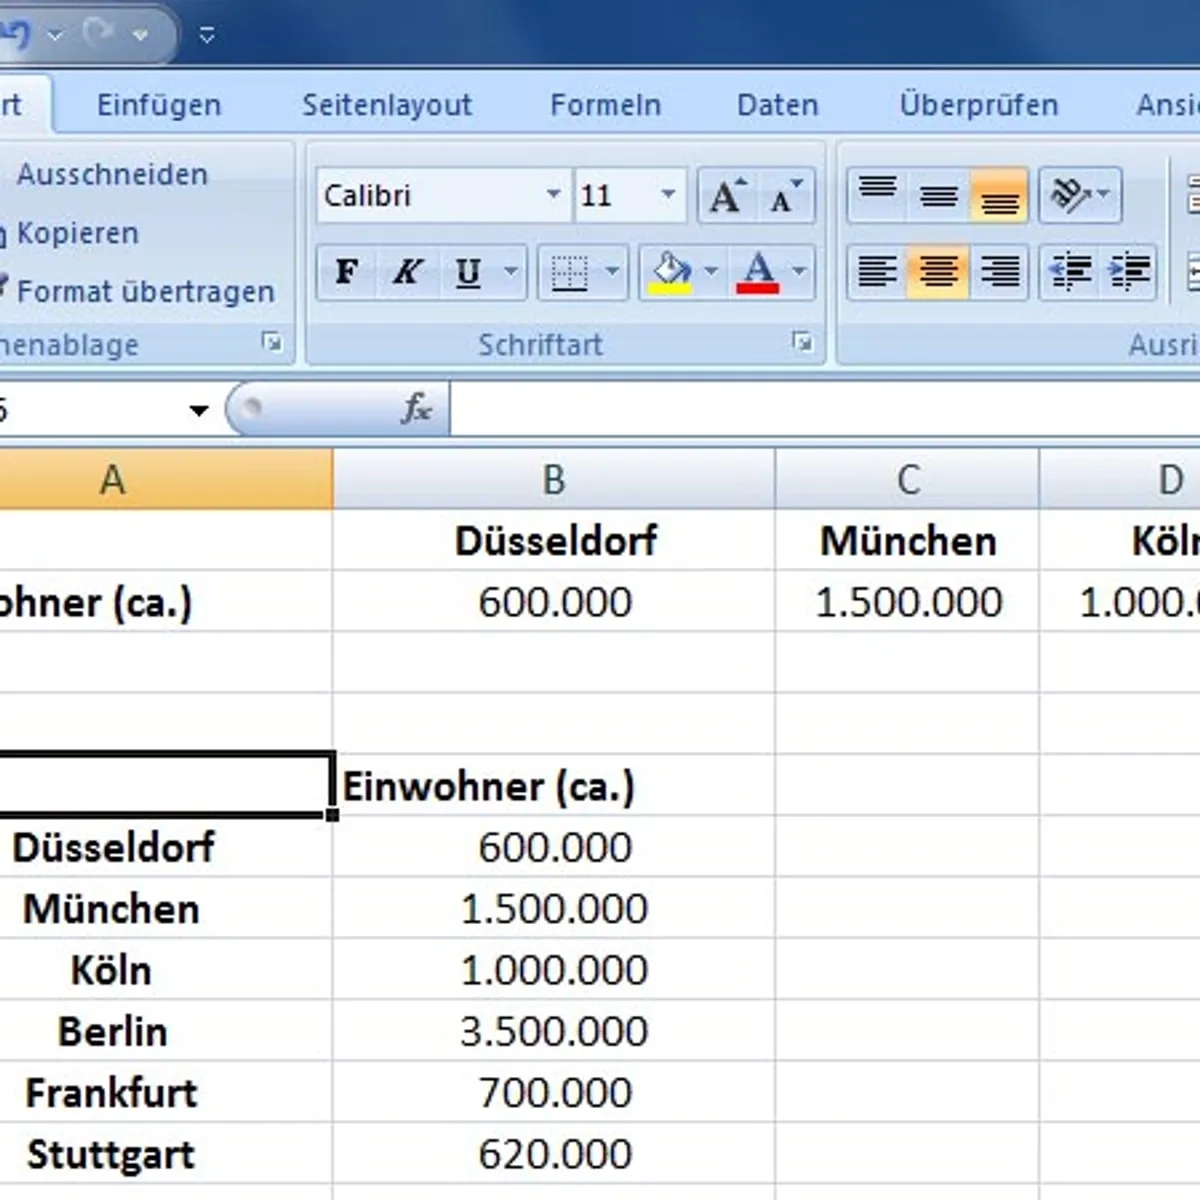Click the cell Düsseldorf in column B
Image resolution: width=1200 pixels, height=1200 pixels.
click(x=554, y=541)
